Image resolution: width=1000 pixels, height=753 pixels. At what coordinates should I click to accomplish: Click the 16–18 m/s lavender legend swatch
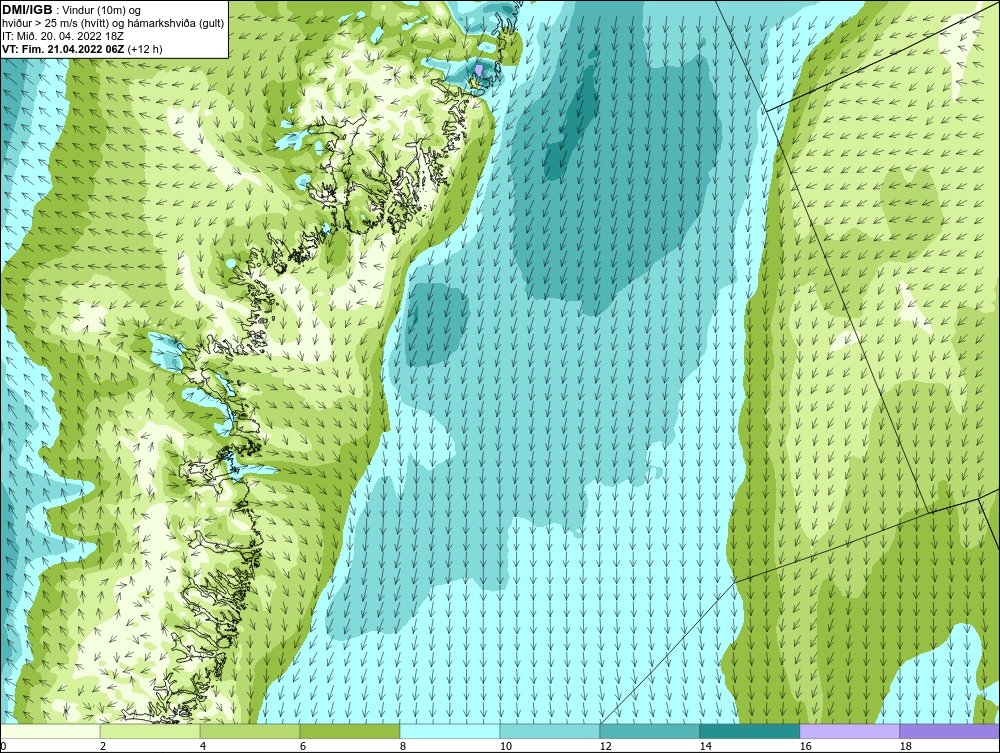coord(849,731)
